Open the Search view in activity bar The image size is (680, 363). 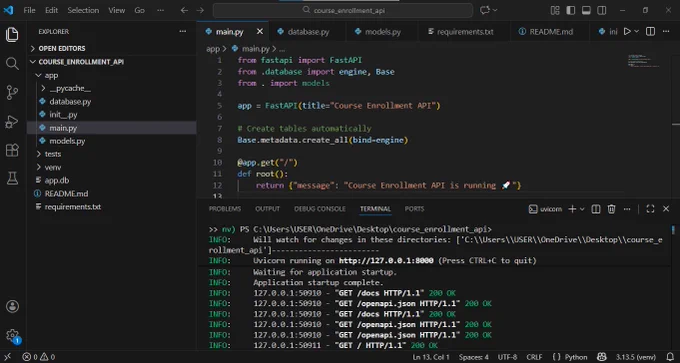(12, 64)
